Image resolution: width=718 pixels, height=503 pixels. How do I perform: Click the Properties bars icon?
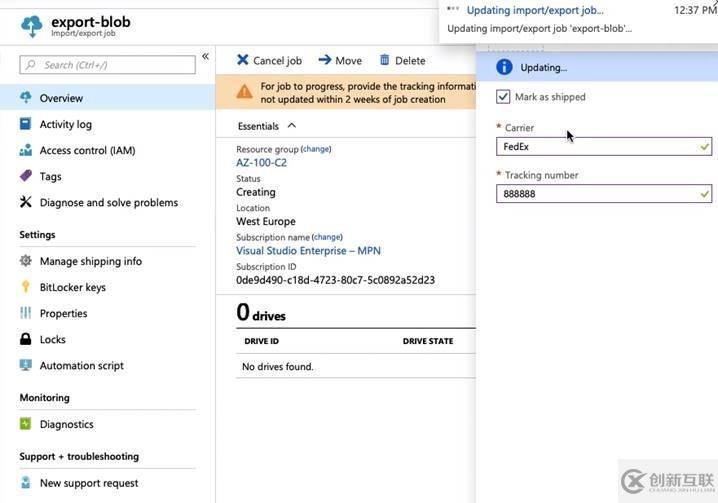pyautogui.click(x=26, y=313)
